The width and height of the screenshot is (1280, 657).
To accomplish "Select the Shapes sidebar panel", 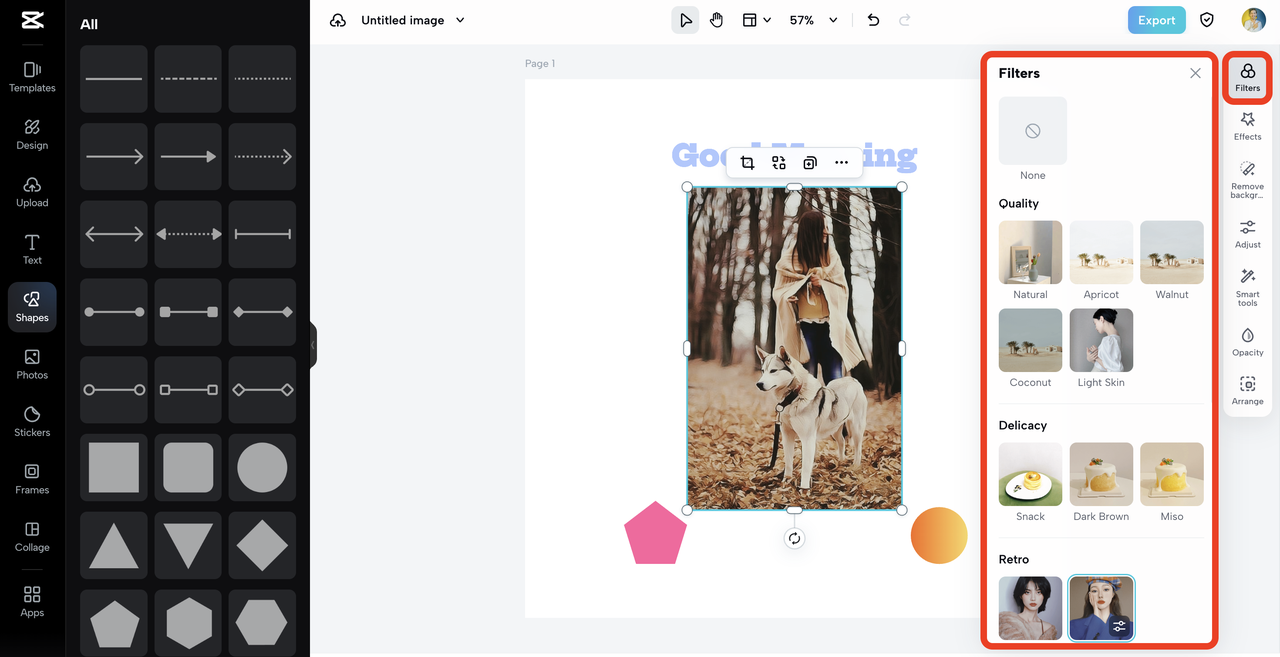I will (x=32, y=307).
